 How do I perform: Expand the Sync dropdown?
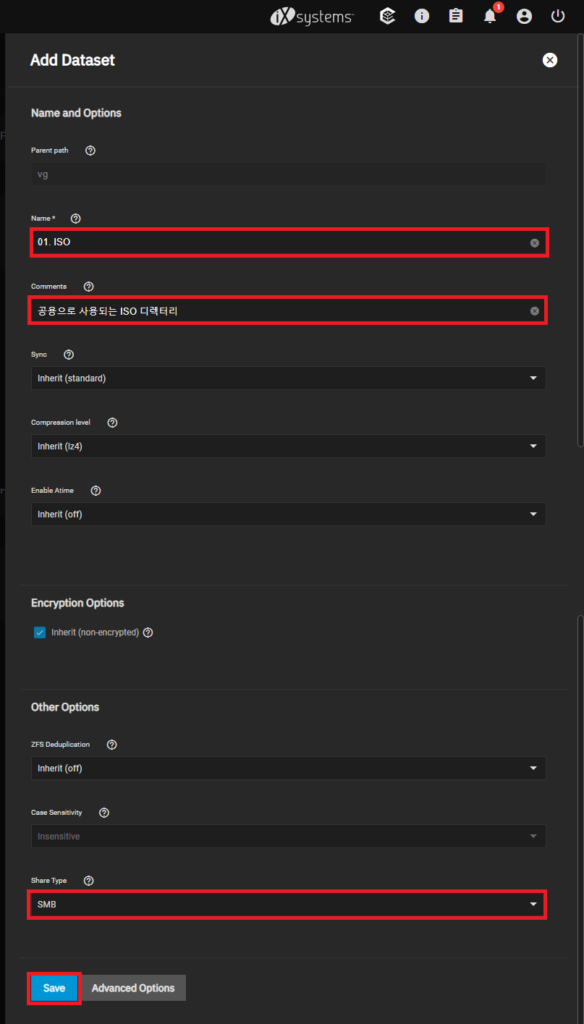tap(288, 378)
